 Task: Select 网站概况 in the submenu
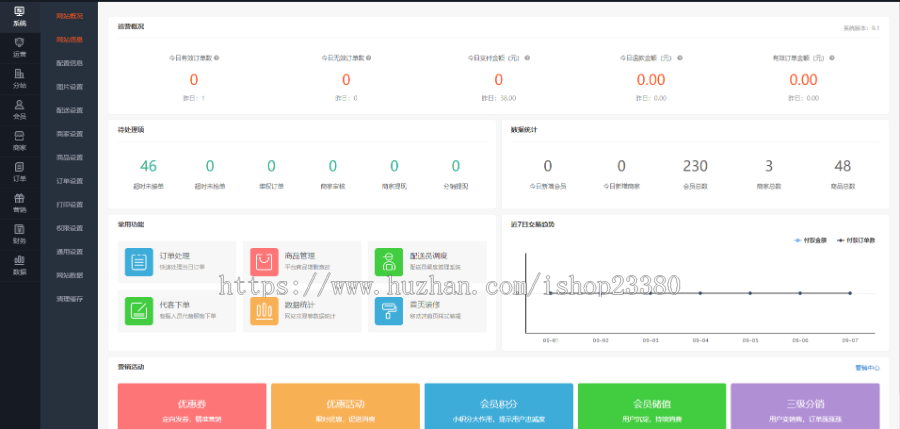pyautogui.click(x=69, y=16)
